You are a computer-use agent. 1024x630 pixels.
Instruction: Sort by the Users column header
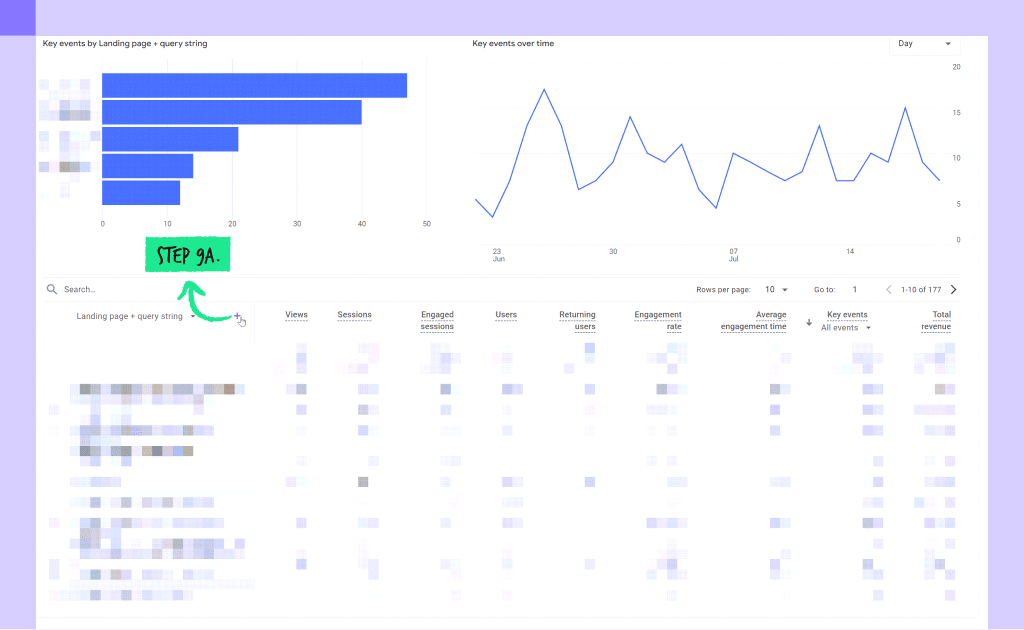click(x=505, y=315)
